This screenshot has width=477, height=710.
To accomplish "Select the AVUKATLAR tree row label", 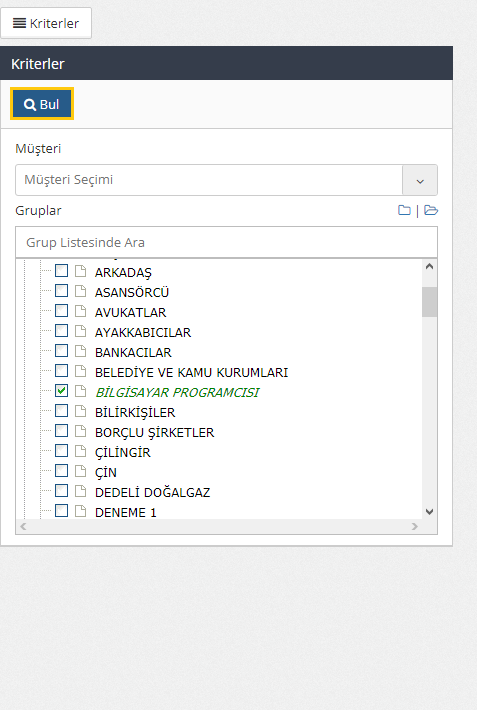I will (x=130, y=312).
